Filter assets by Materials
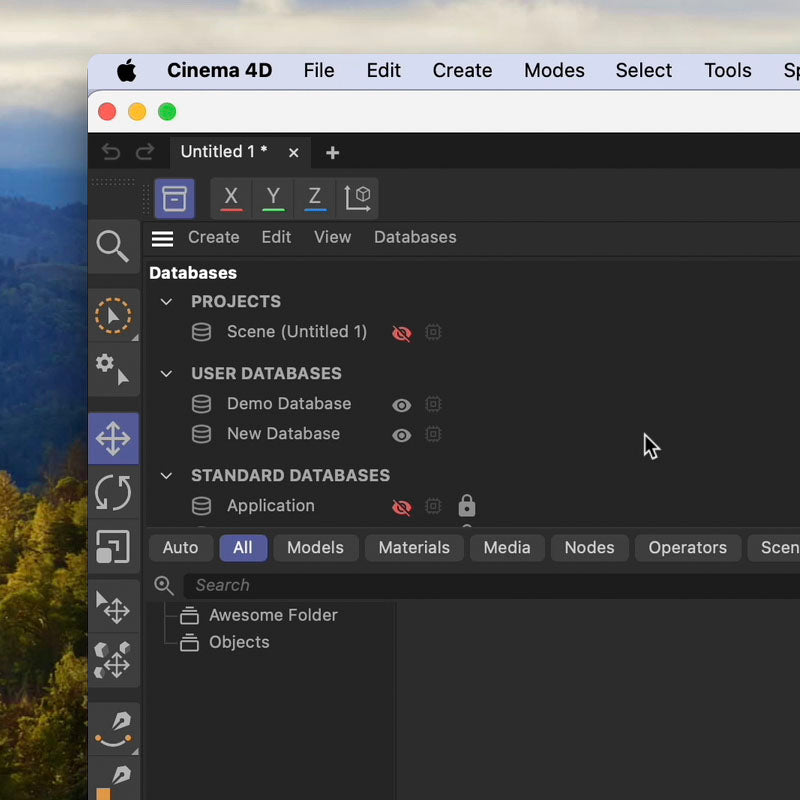 (414, 548)
